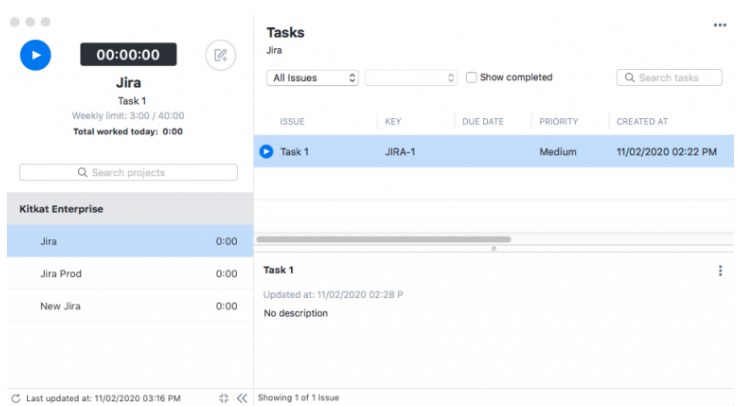737x406 pixels.
Task: Click the refresh icon next to Last updated
Action: click(15, 398)
